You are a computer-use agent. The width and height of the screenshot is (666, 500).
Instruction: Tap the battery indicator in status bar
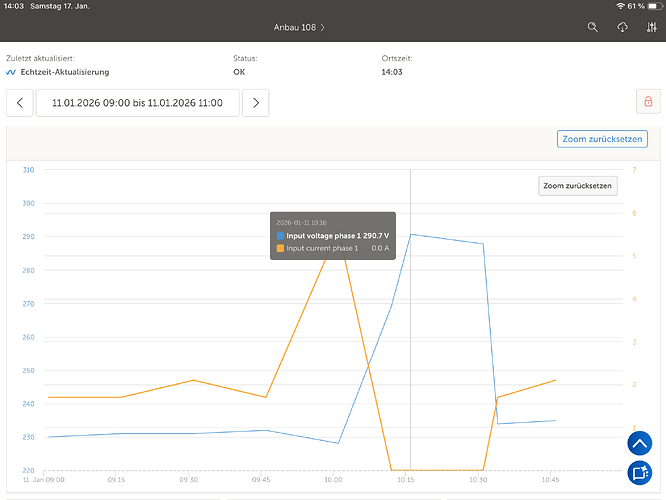point(652,6)
